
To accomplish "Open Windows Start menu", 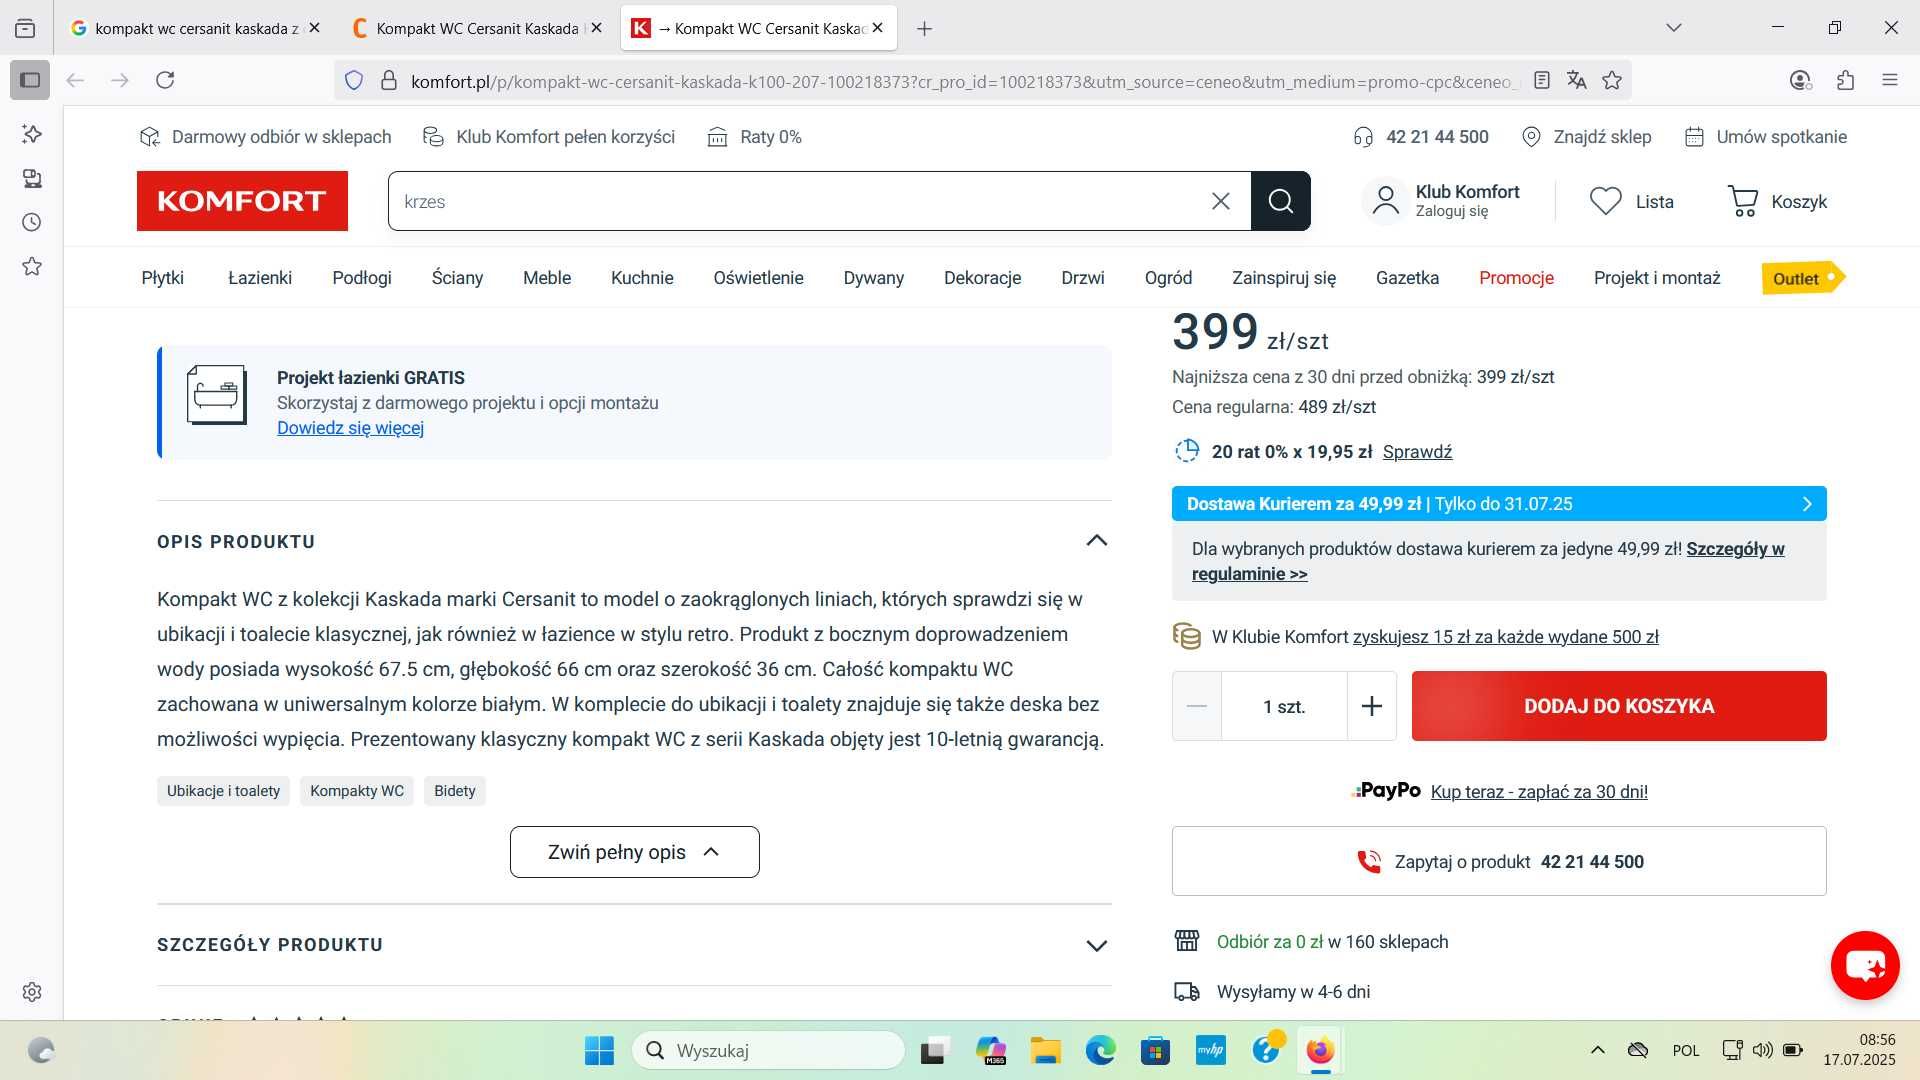I will tap(599, 1050).
